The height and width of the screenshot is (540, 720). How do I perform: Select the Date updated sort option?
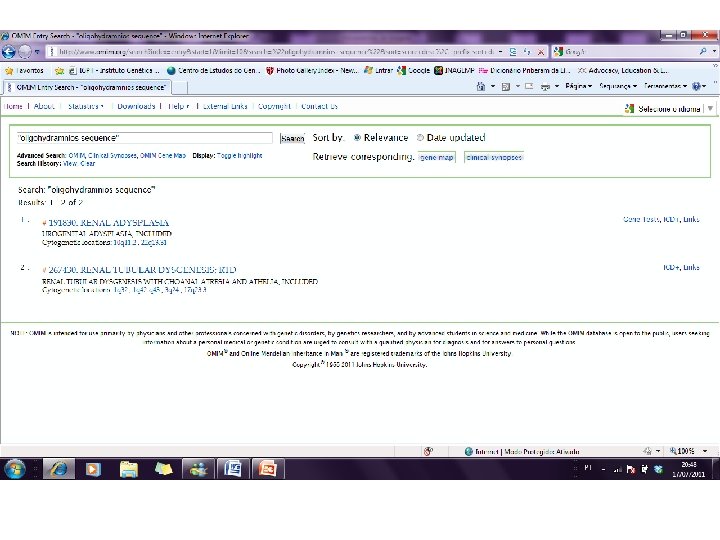click(420, 137)
